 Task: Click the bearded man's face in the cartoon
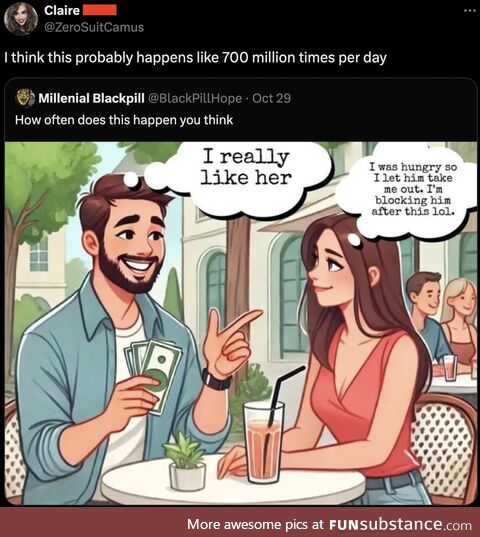click(x=132, y=245)
